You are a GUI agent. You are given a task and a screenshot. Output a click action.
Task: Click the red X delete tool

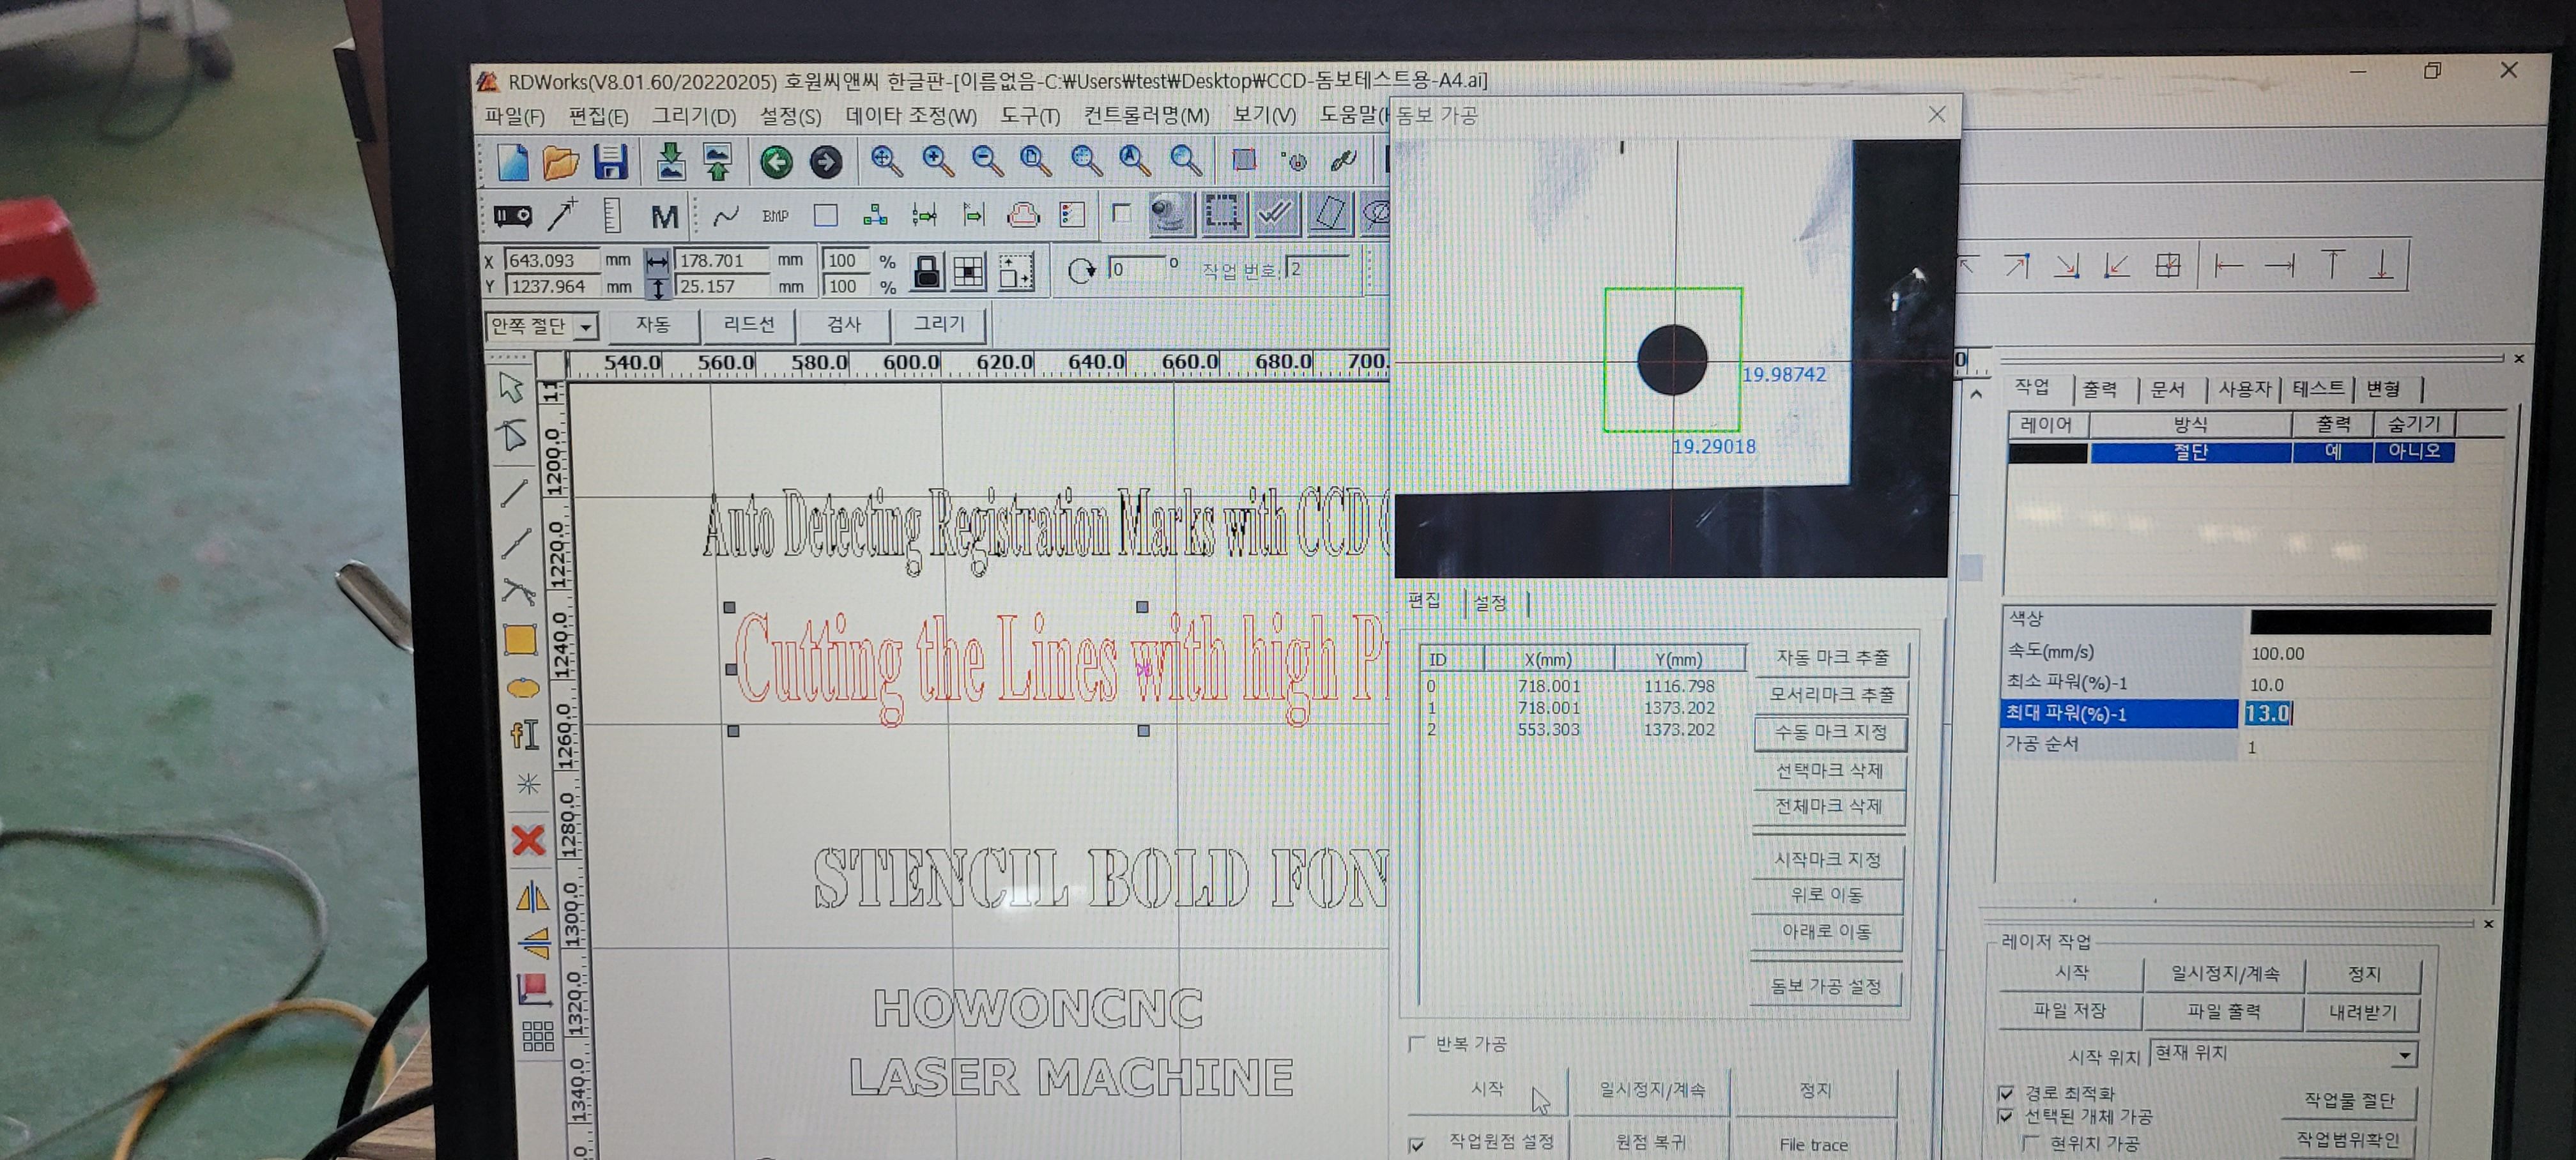528,840
